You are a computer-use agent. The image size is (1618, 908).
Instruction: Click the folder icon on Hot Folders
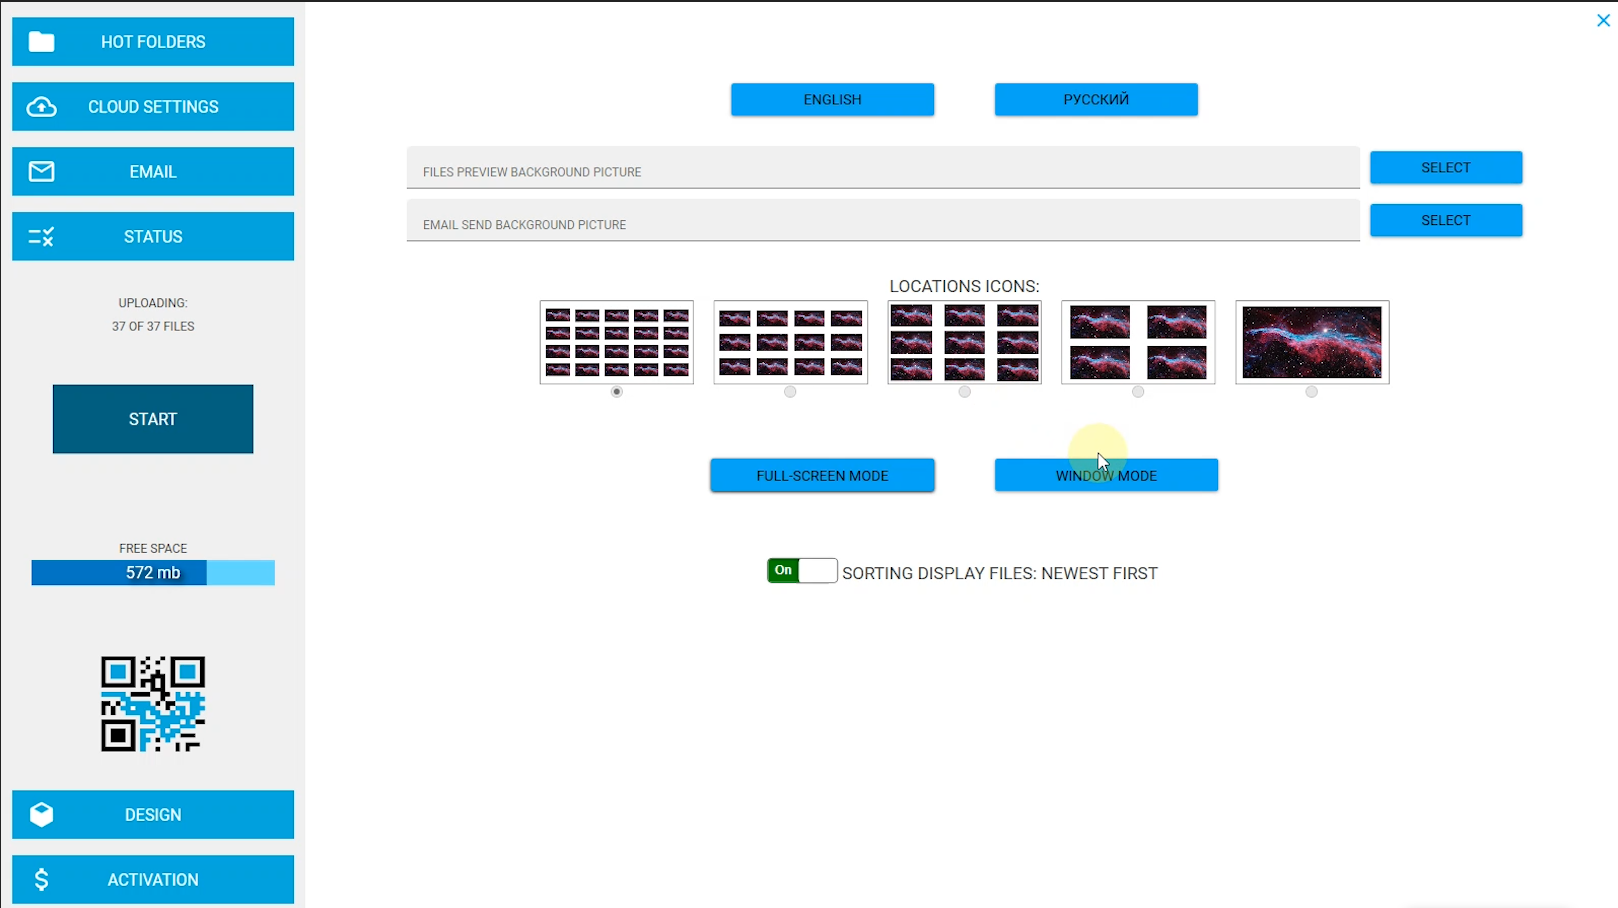coord(41,42)
